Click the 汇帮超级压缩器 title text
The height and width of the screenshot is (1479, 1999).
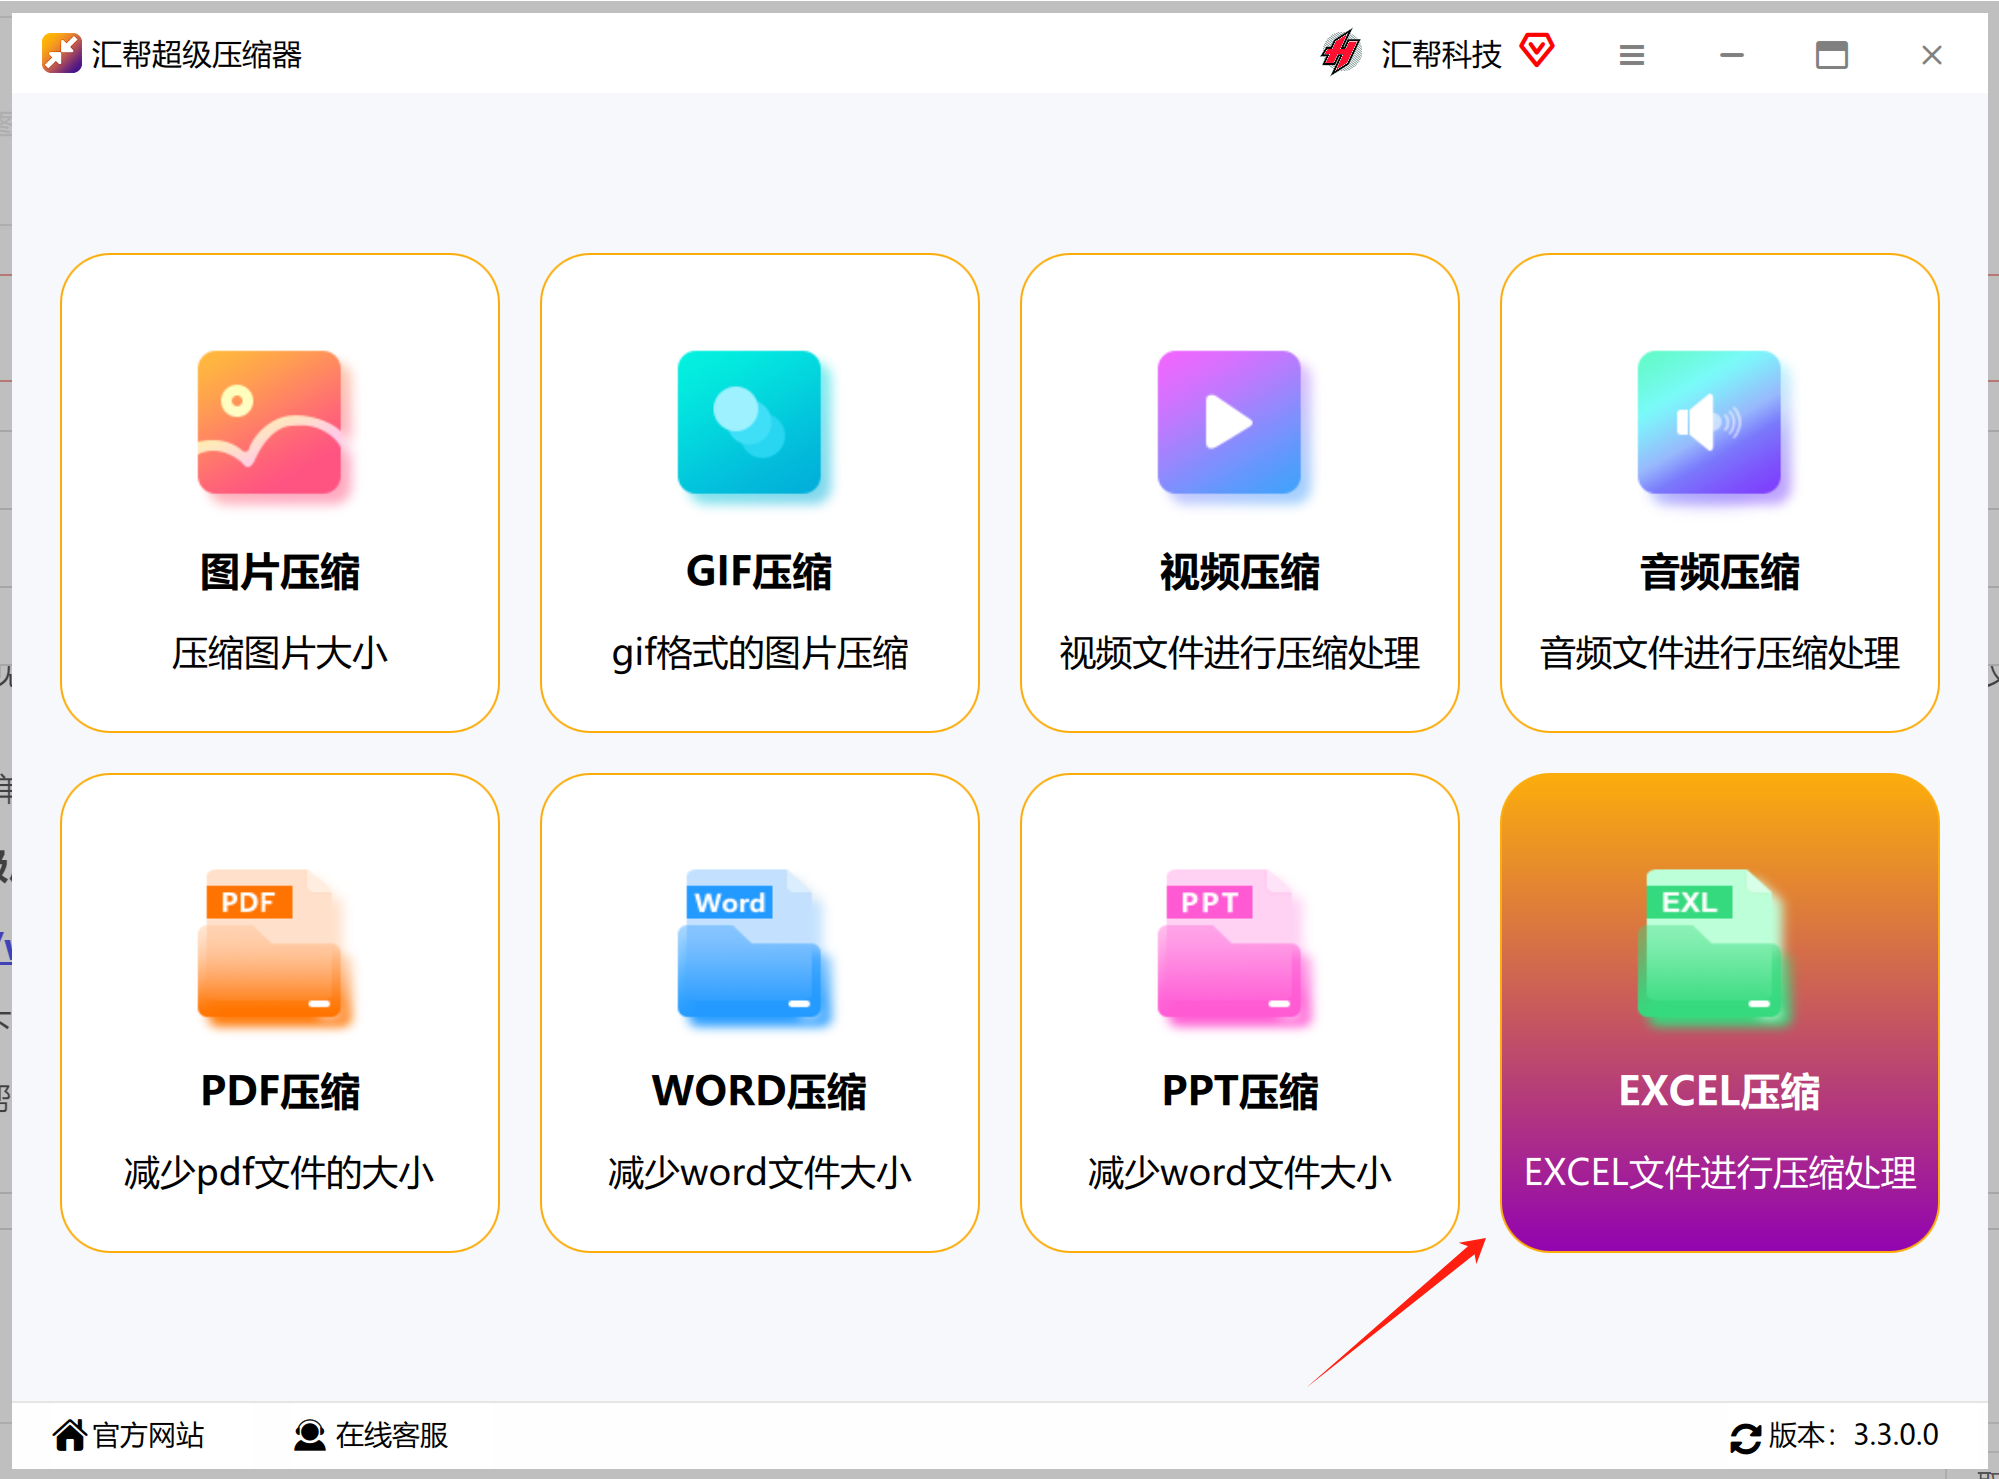pos(197,54)
